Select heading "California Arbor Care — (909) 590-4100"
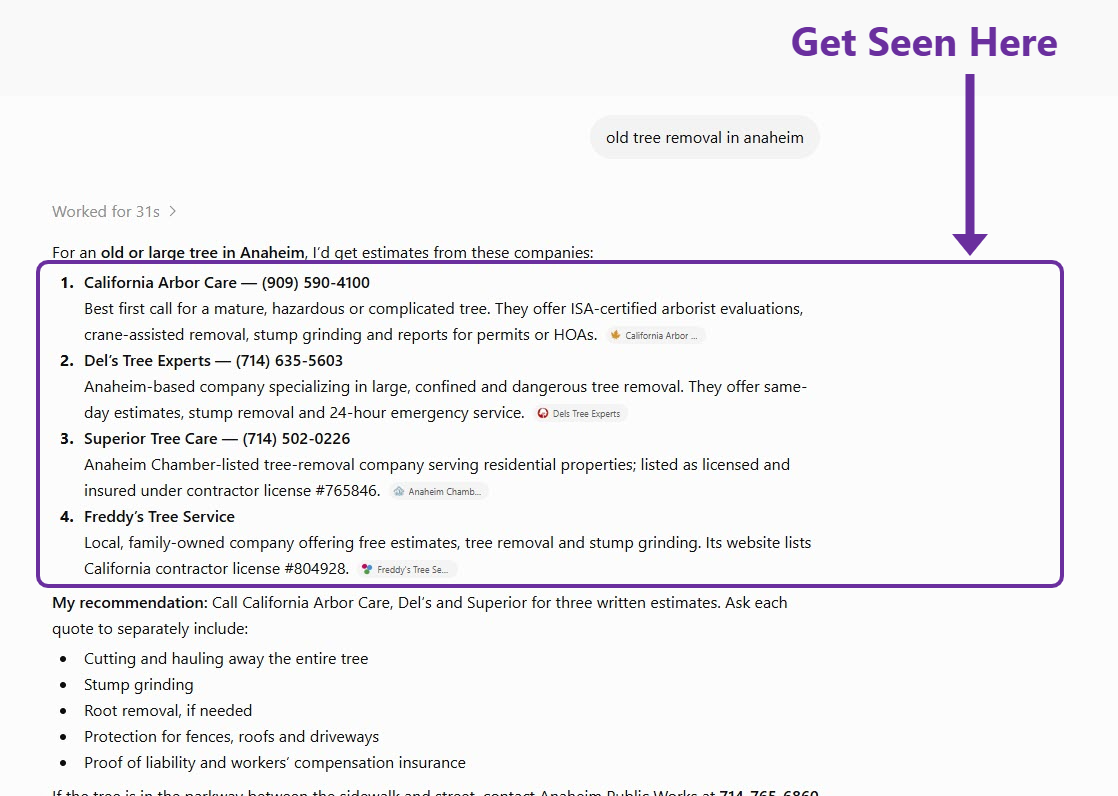This screenshot has height=796, width=1118. [x=227, y=282]
